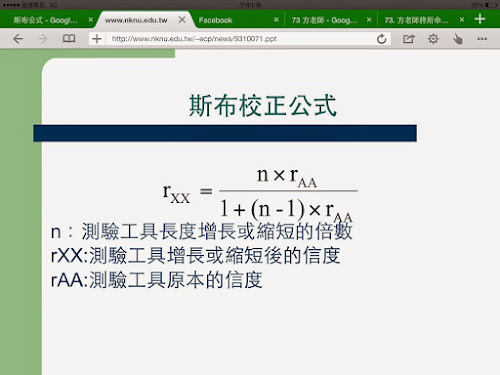Reload the page with refresh icon

[x=381, y=39]
